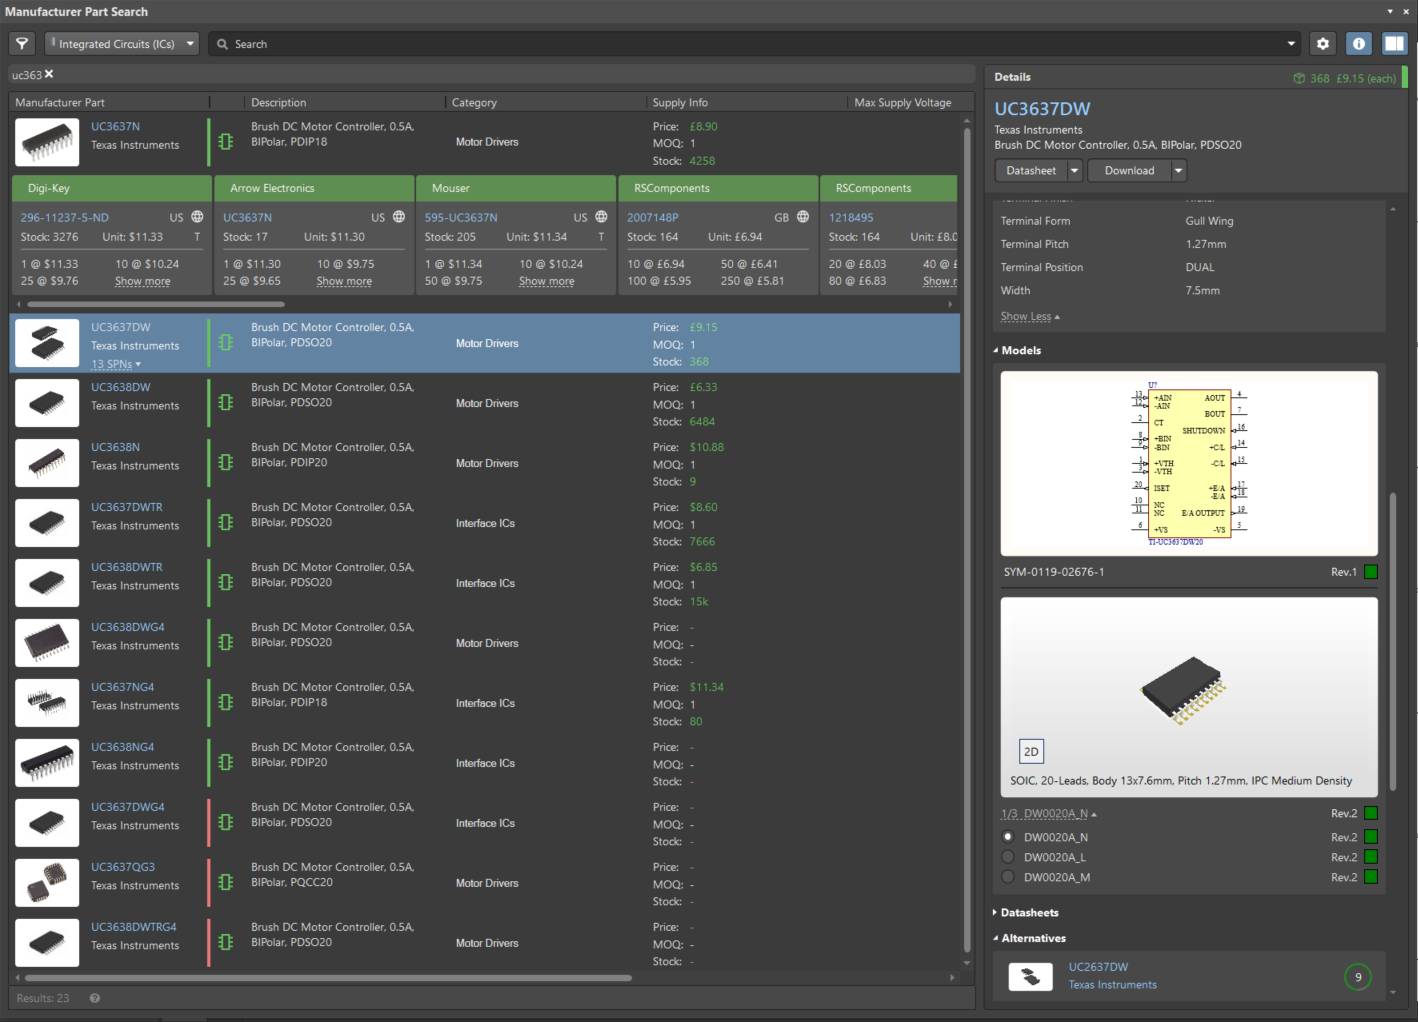Click the component icon in UC3637DWG4 row

click(226, 822)
